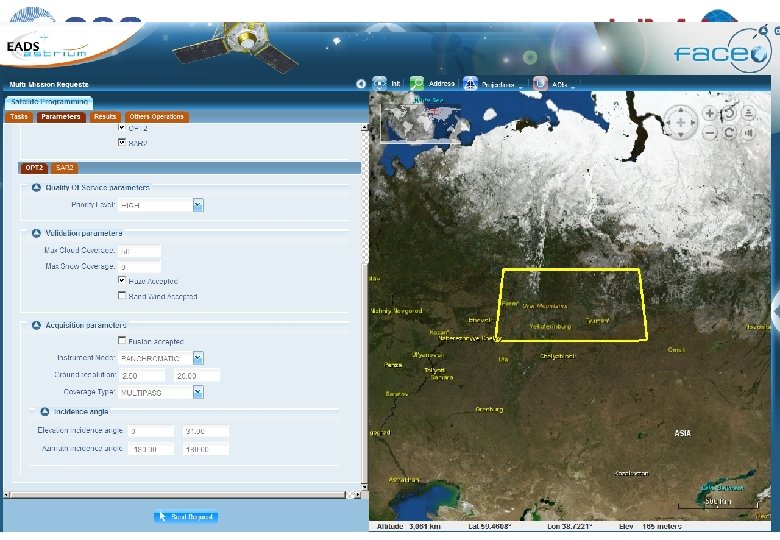
Task: Click horizontal scrollbar left arrow
Action: pos(6,495)
